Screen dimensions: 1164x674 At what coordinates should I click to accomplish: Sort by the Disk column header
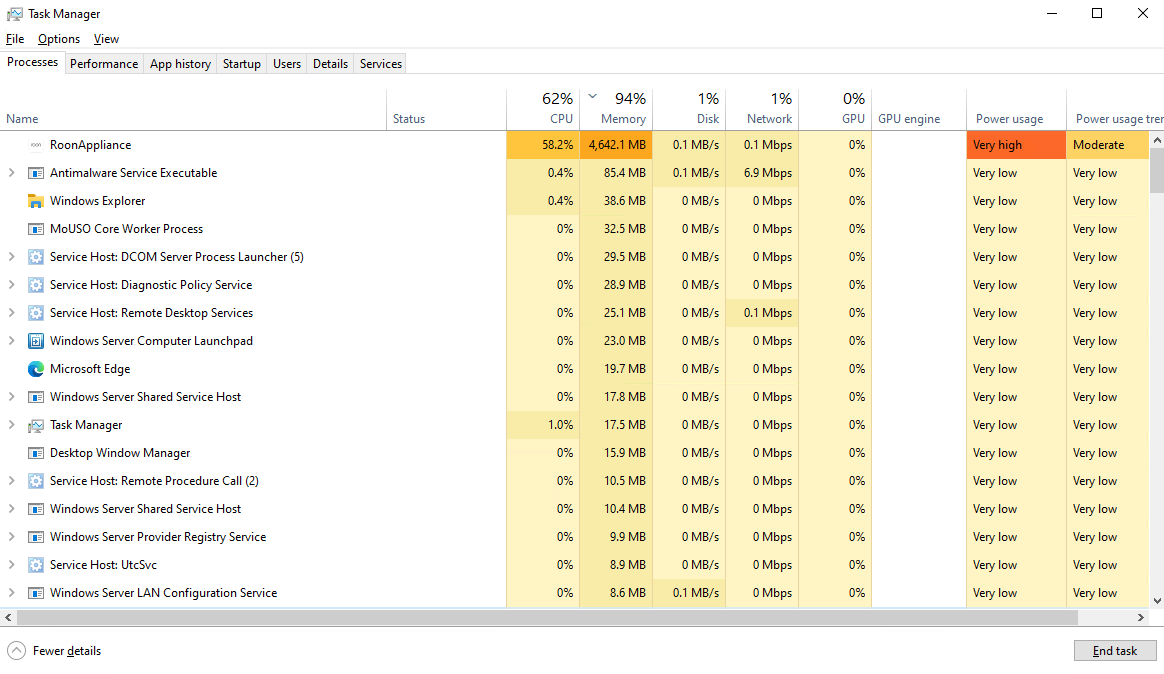point(689,109)
